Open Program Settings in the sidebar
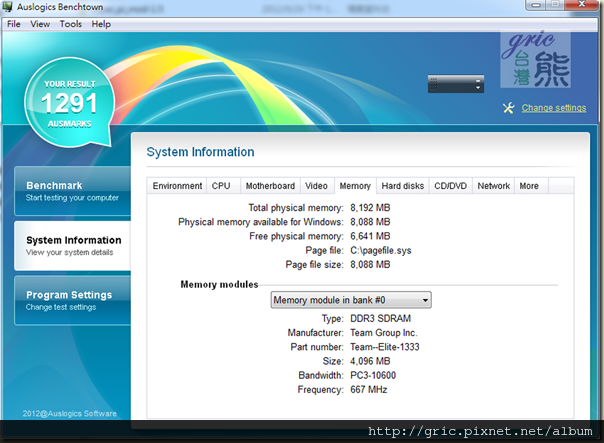The image size is (604, 443). coord(72,300)
